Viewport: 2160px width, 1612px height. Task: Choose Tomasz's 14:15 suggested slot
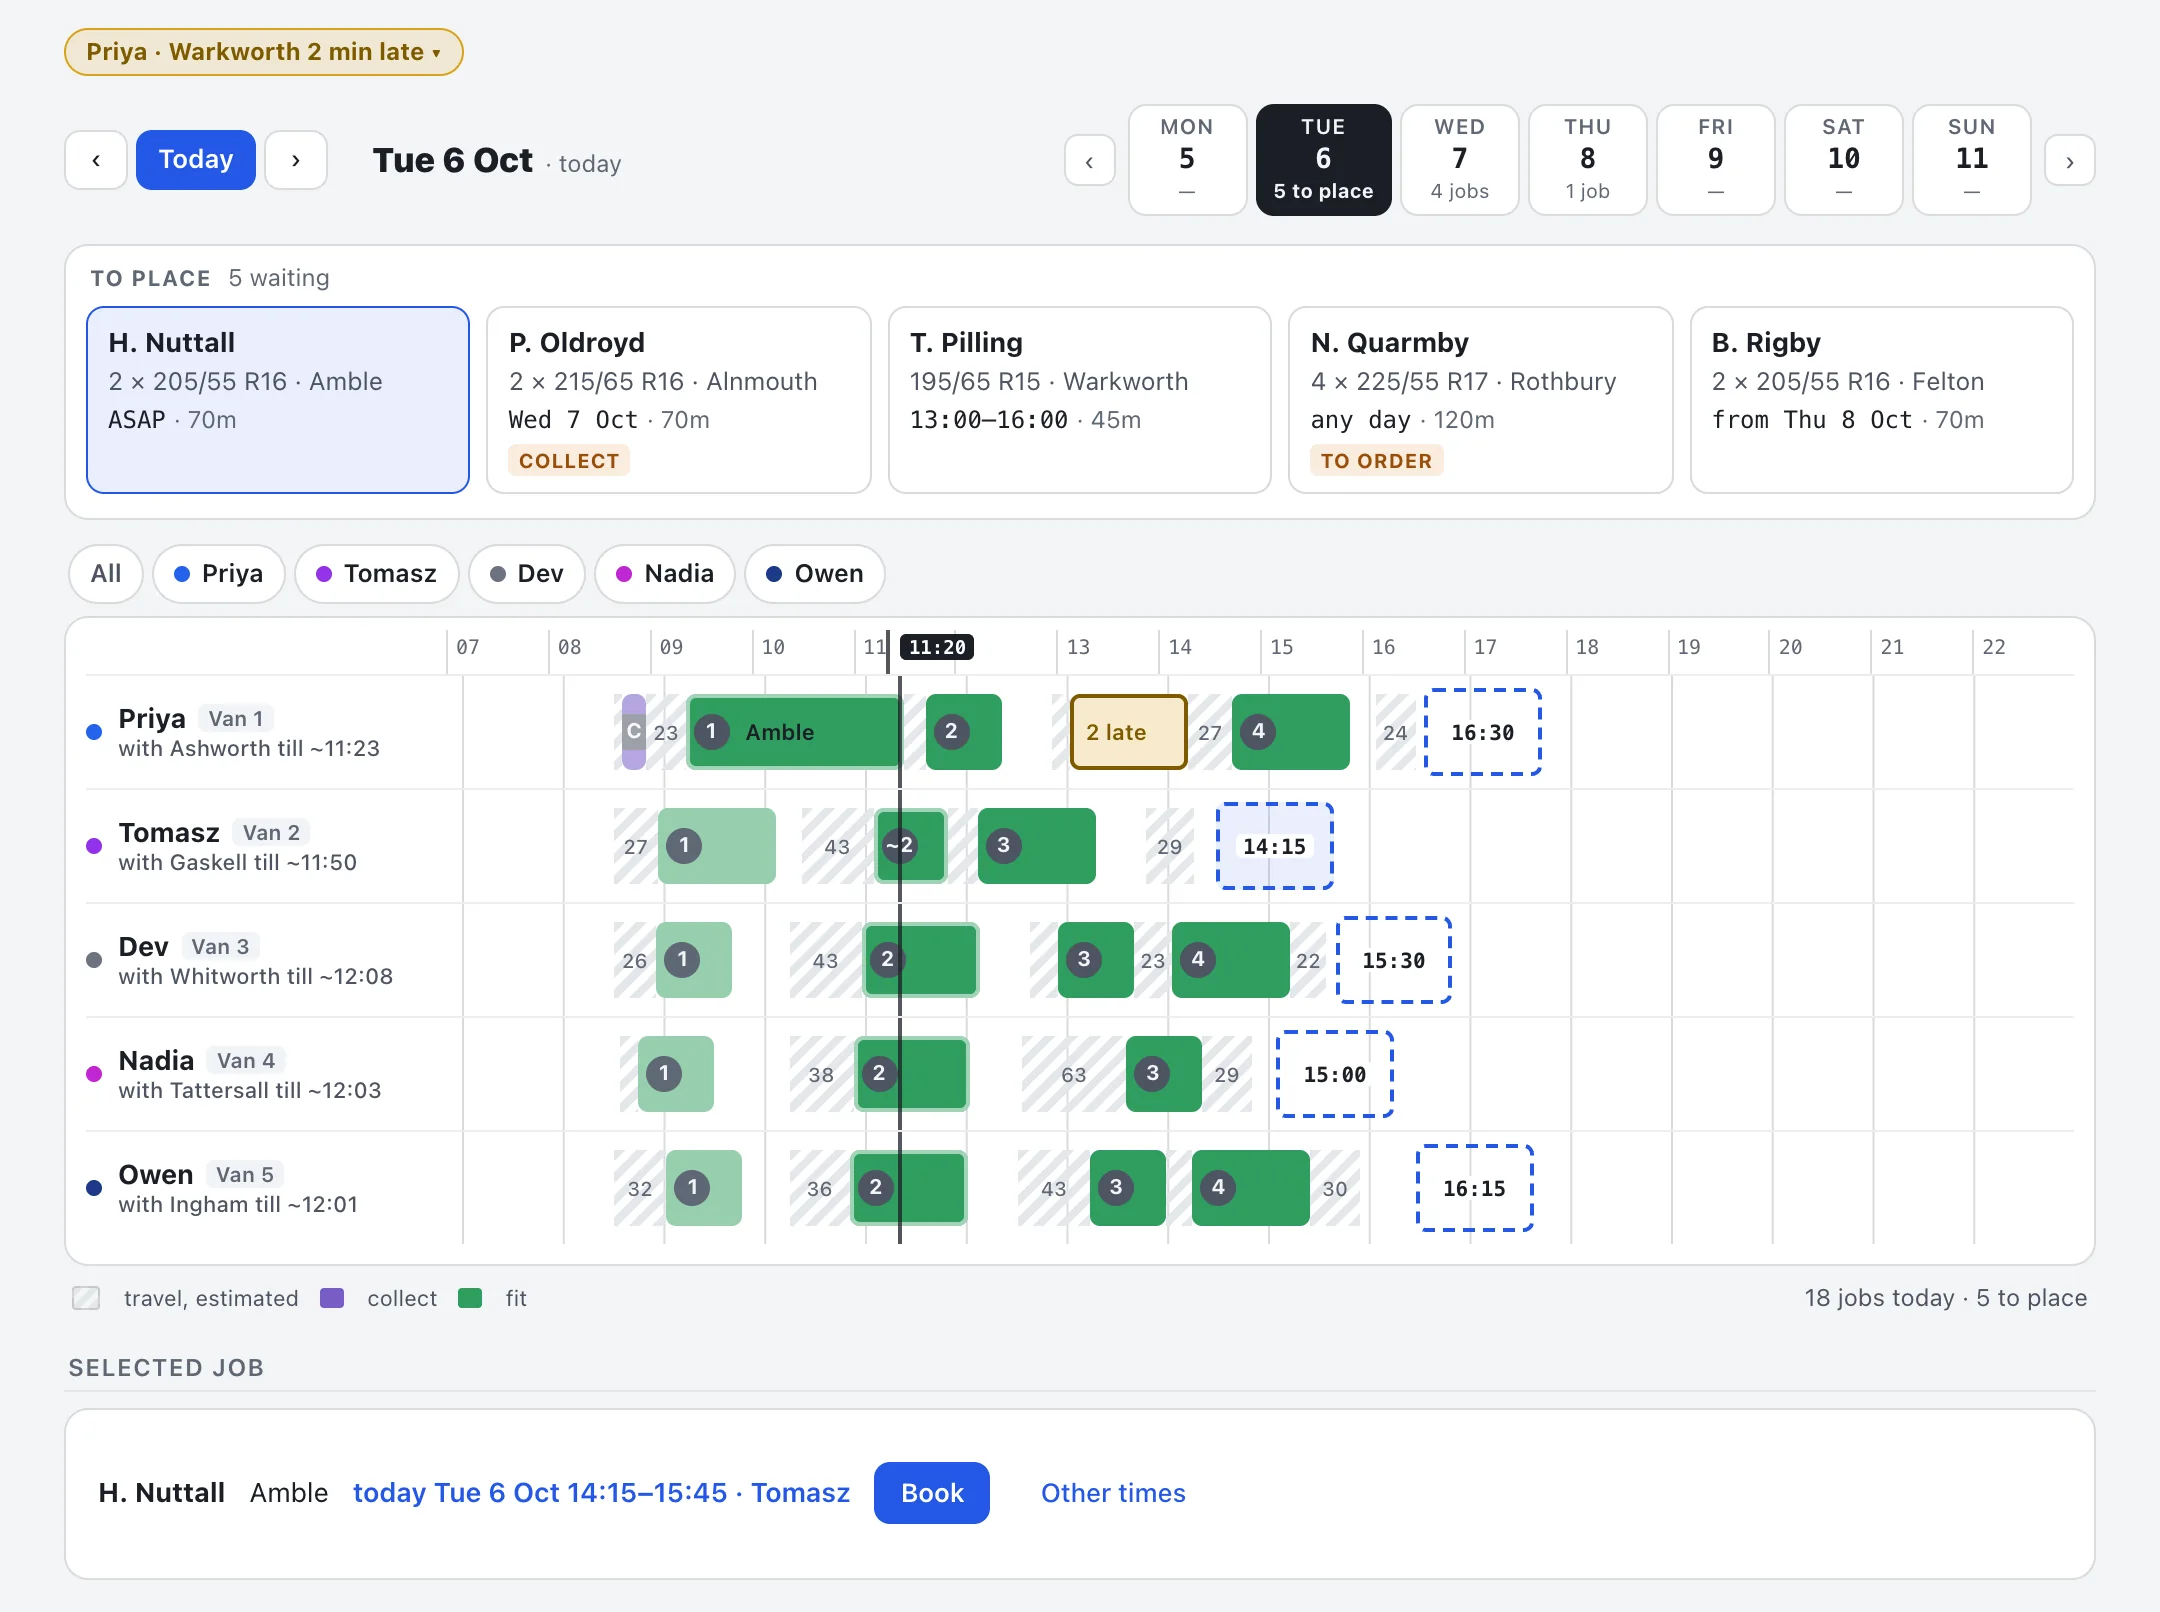pyautogui.click(x=1275, y=846)
